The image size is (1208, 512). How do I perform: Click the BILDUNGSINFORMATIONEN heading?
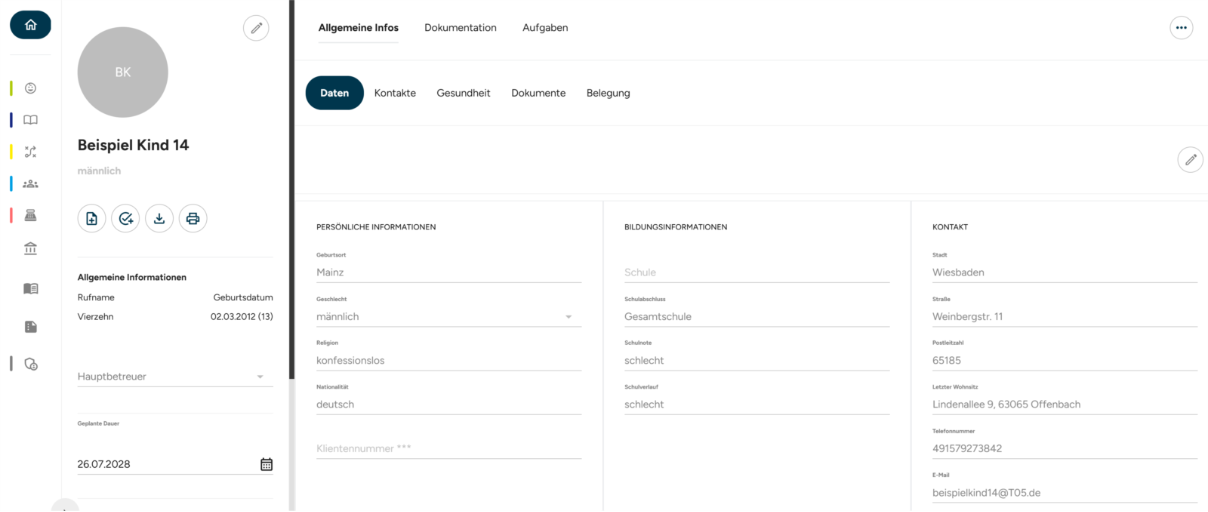[676, 227]
